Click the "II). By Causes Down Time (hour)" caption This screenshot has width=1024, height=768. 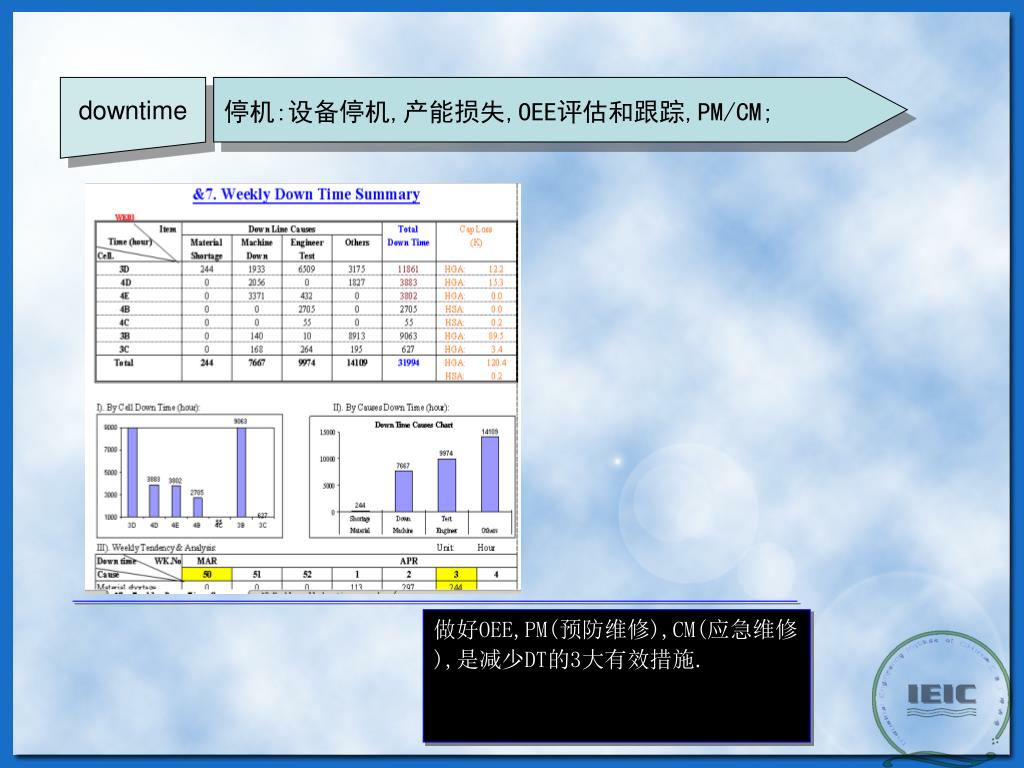391,408
